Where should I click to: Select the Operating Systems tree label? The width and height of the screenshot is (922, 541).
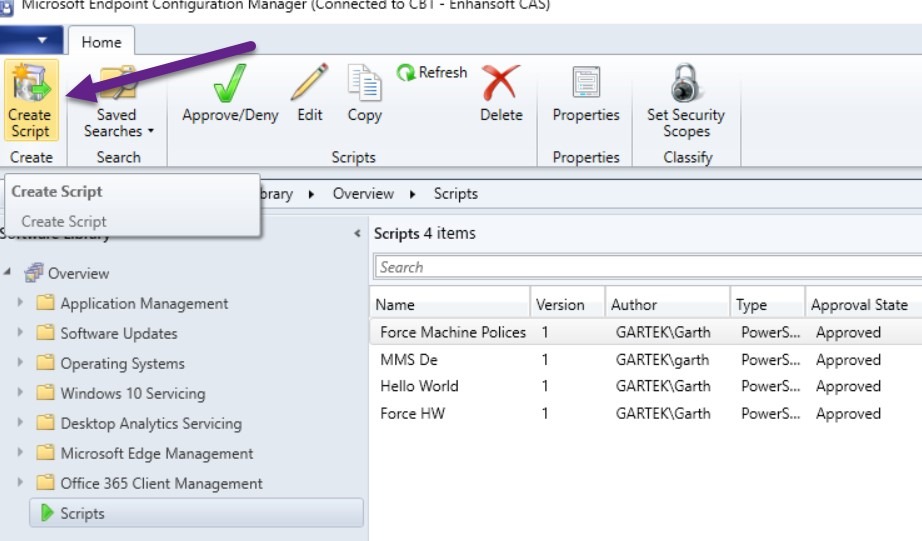pos(122,363)
